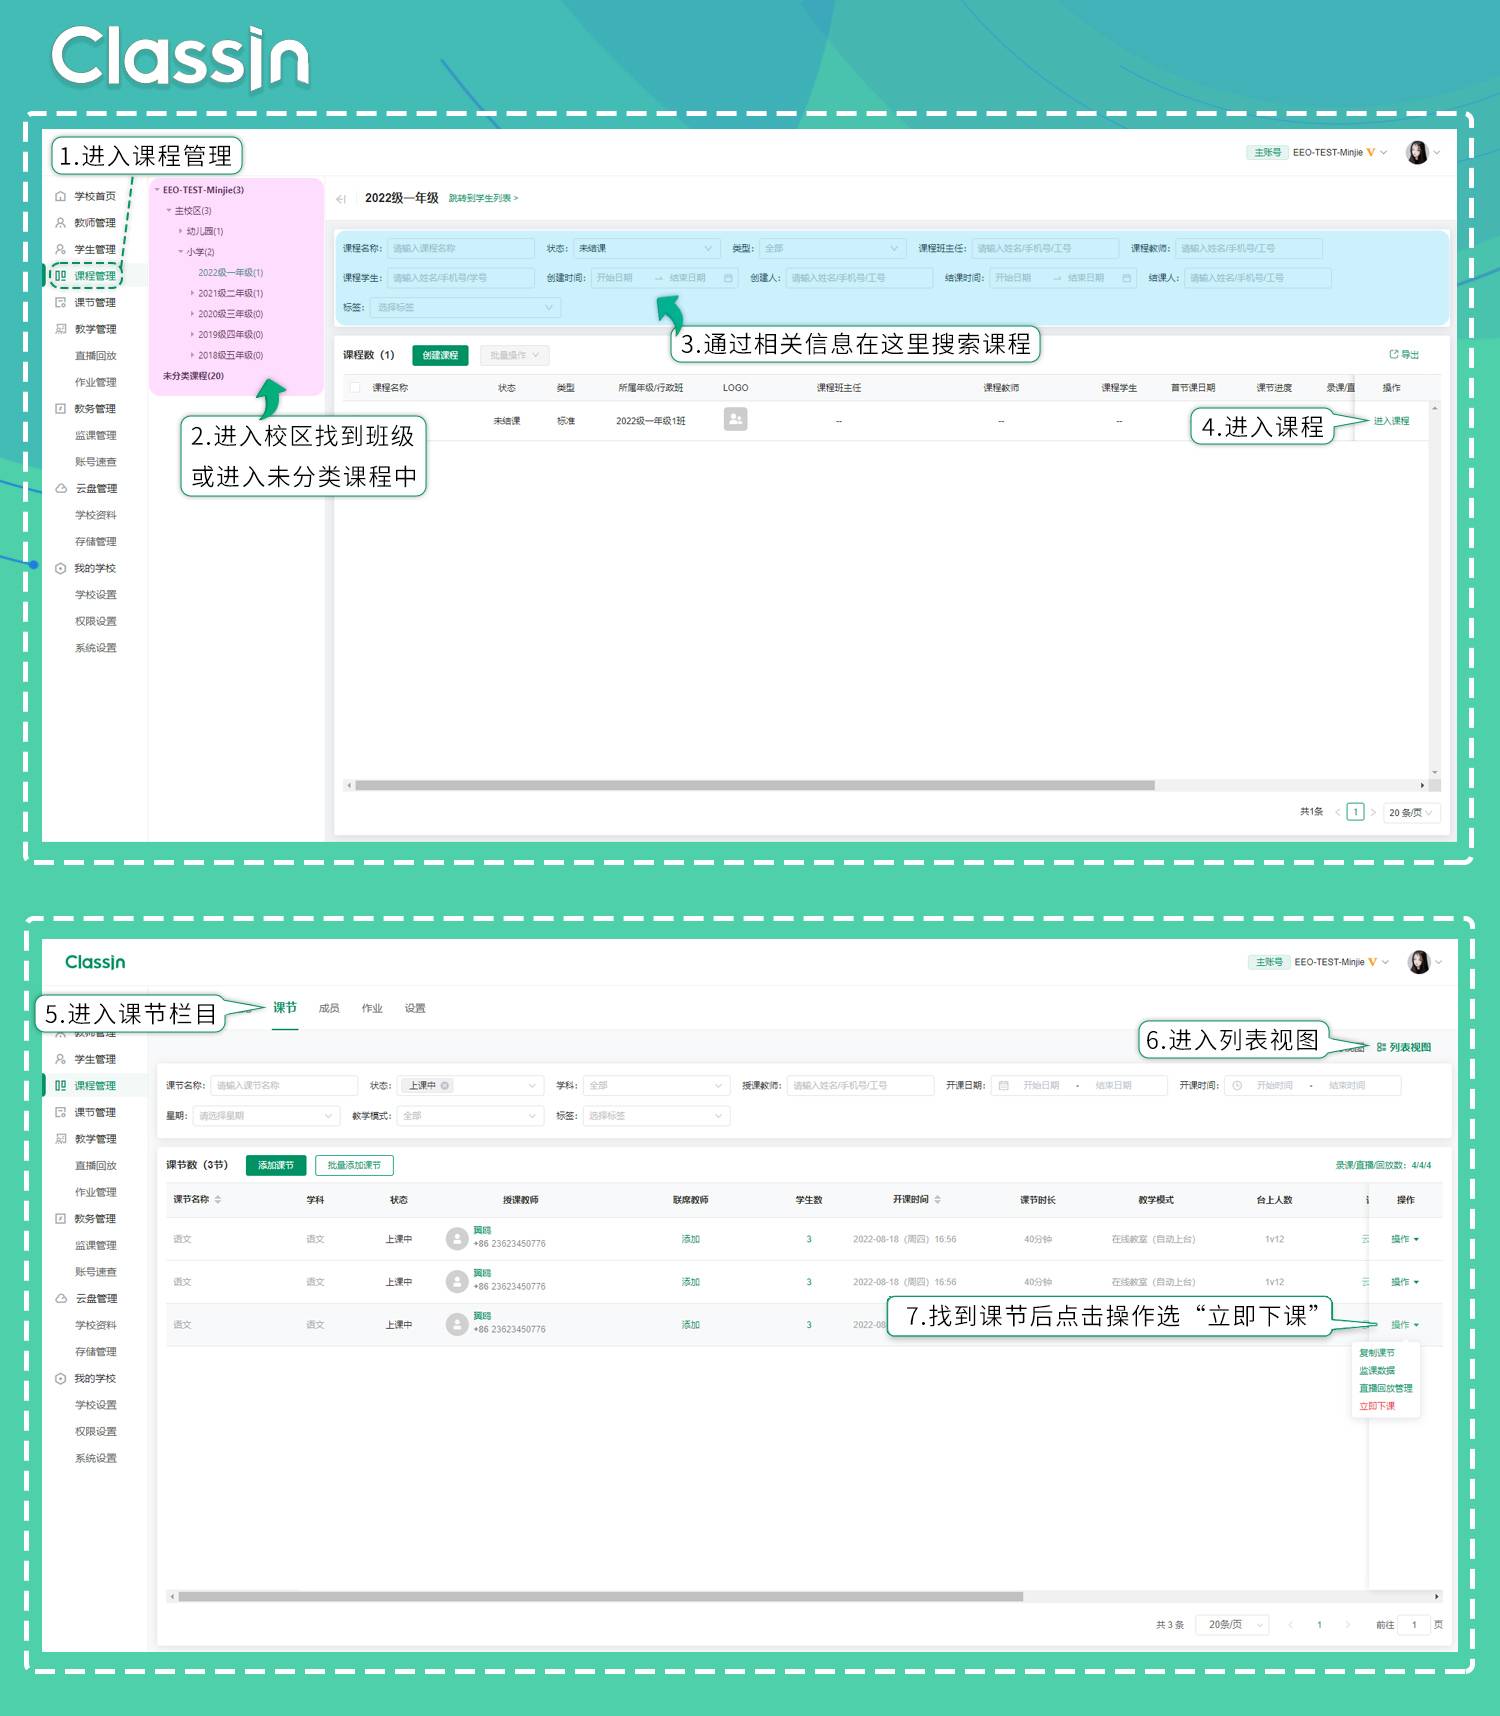Click the 课节名称 search input field
The height and width of the screenshot is (1716, 1500).
click(x=284, y=1085)
